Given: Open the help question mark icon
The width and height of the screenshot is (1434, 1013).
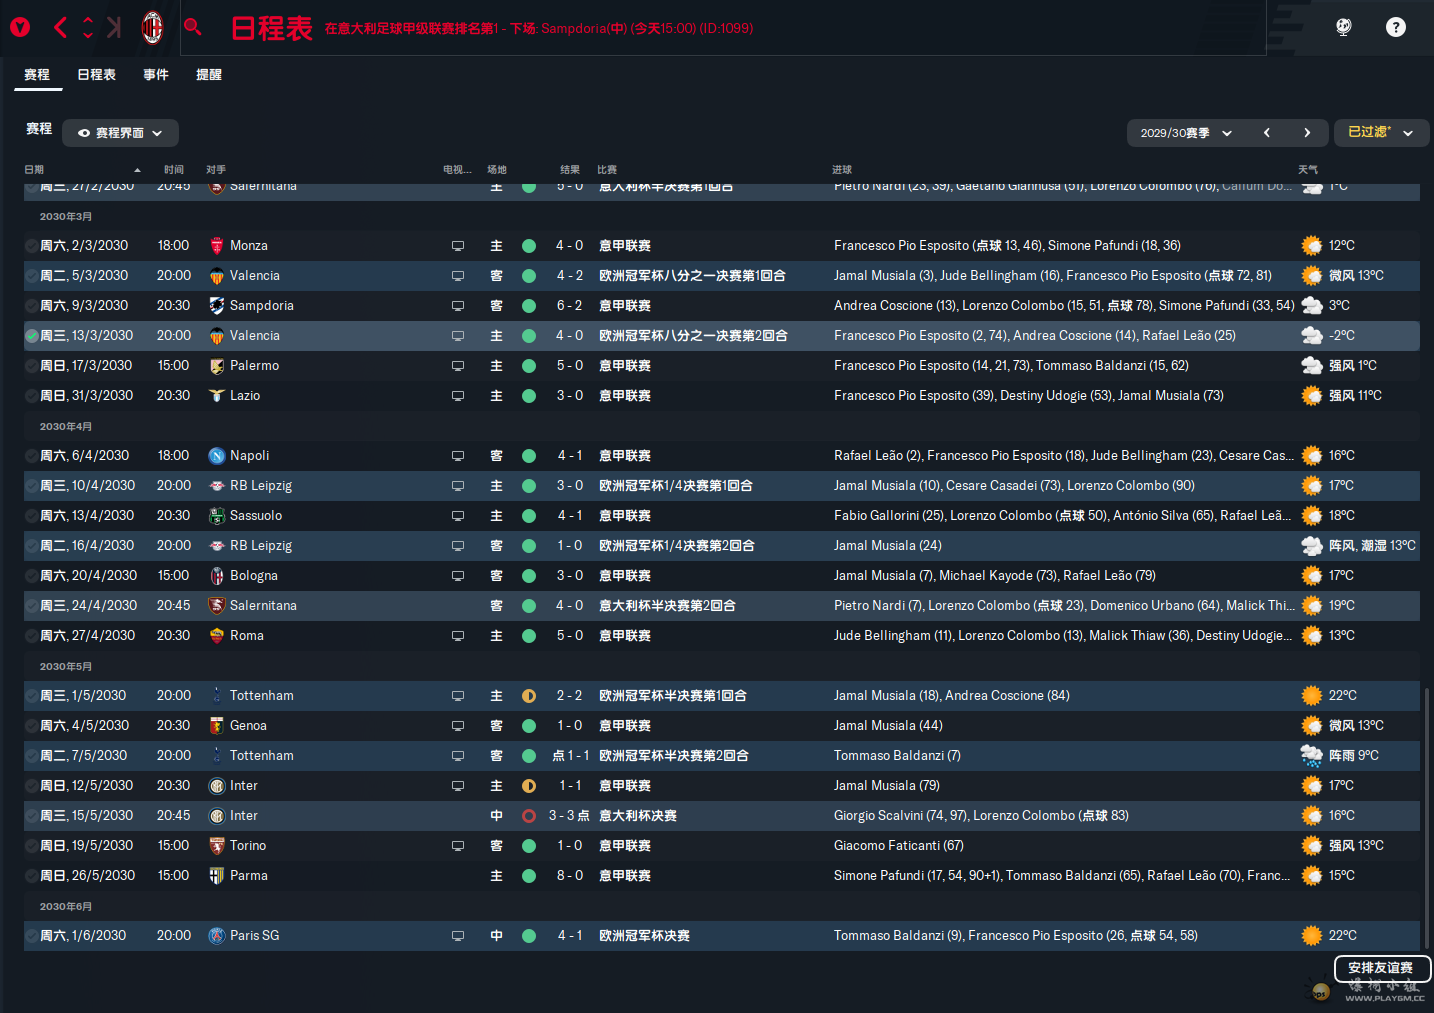Looking at the screenshot, I should [1396, 27].
